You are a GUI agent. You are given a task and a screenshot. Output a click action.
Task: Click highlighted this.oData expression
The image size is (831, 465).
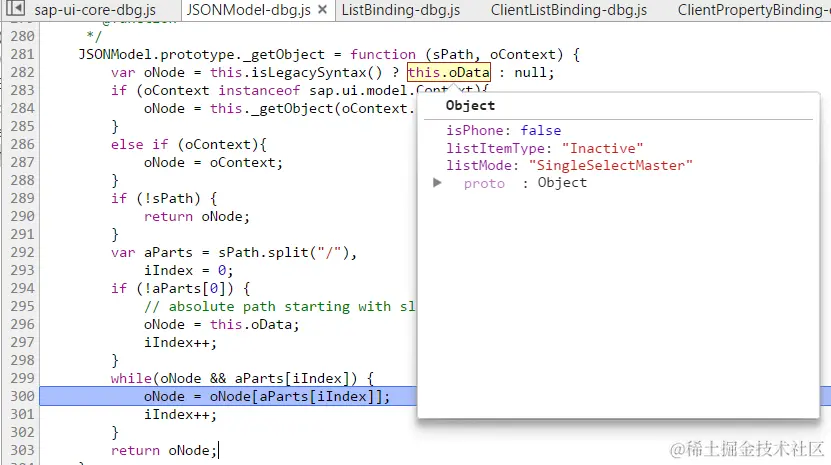449,73
